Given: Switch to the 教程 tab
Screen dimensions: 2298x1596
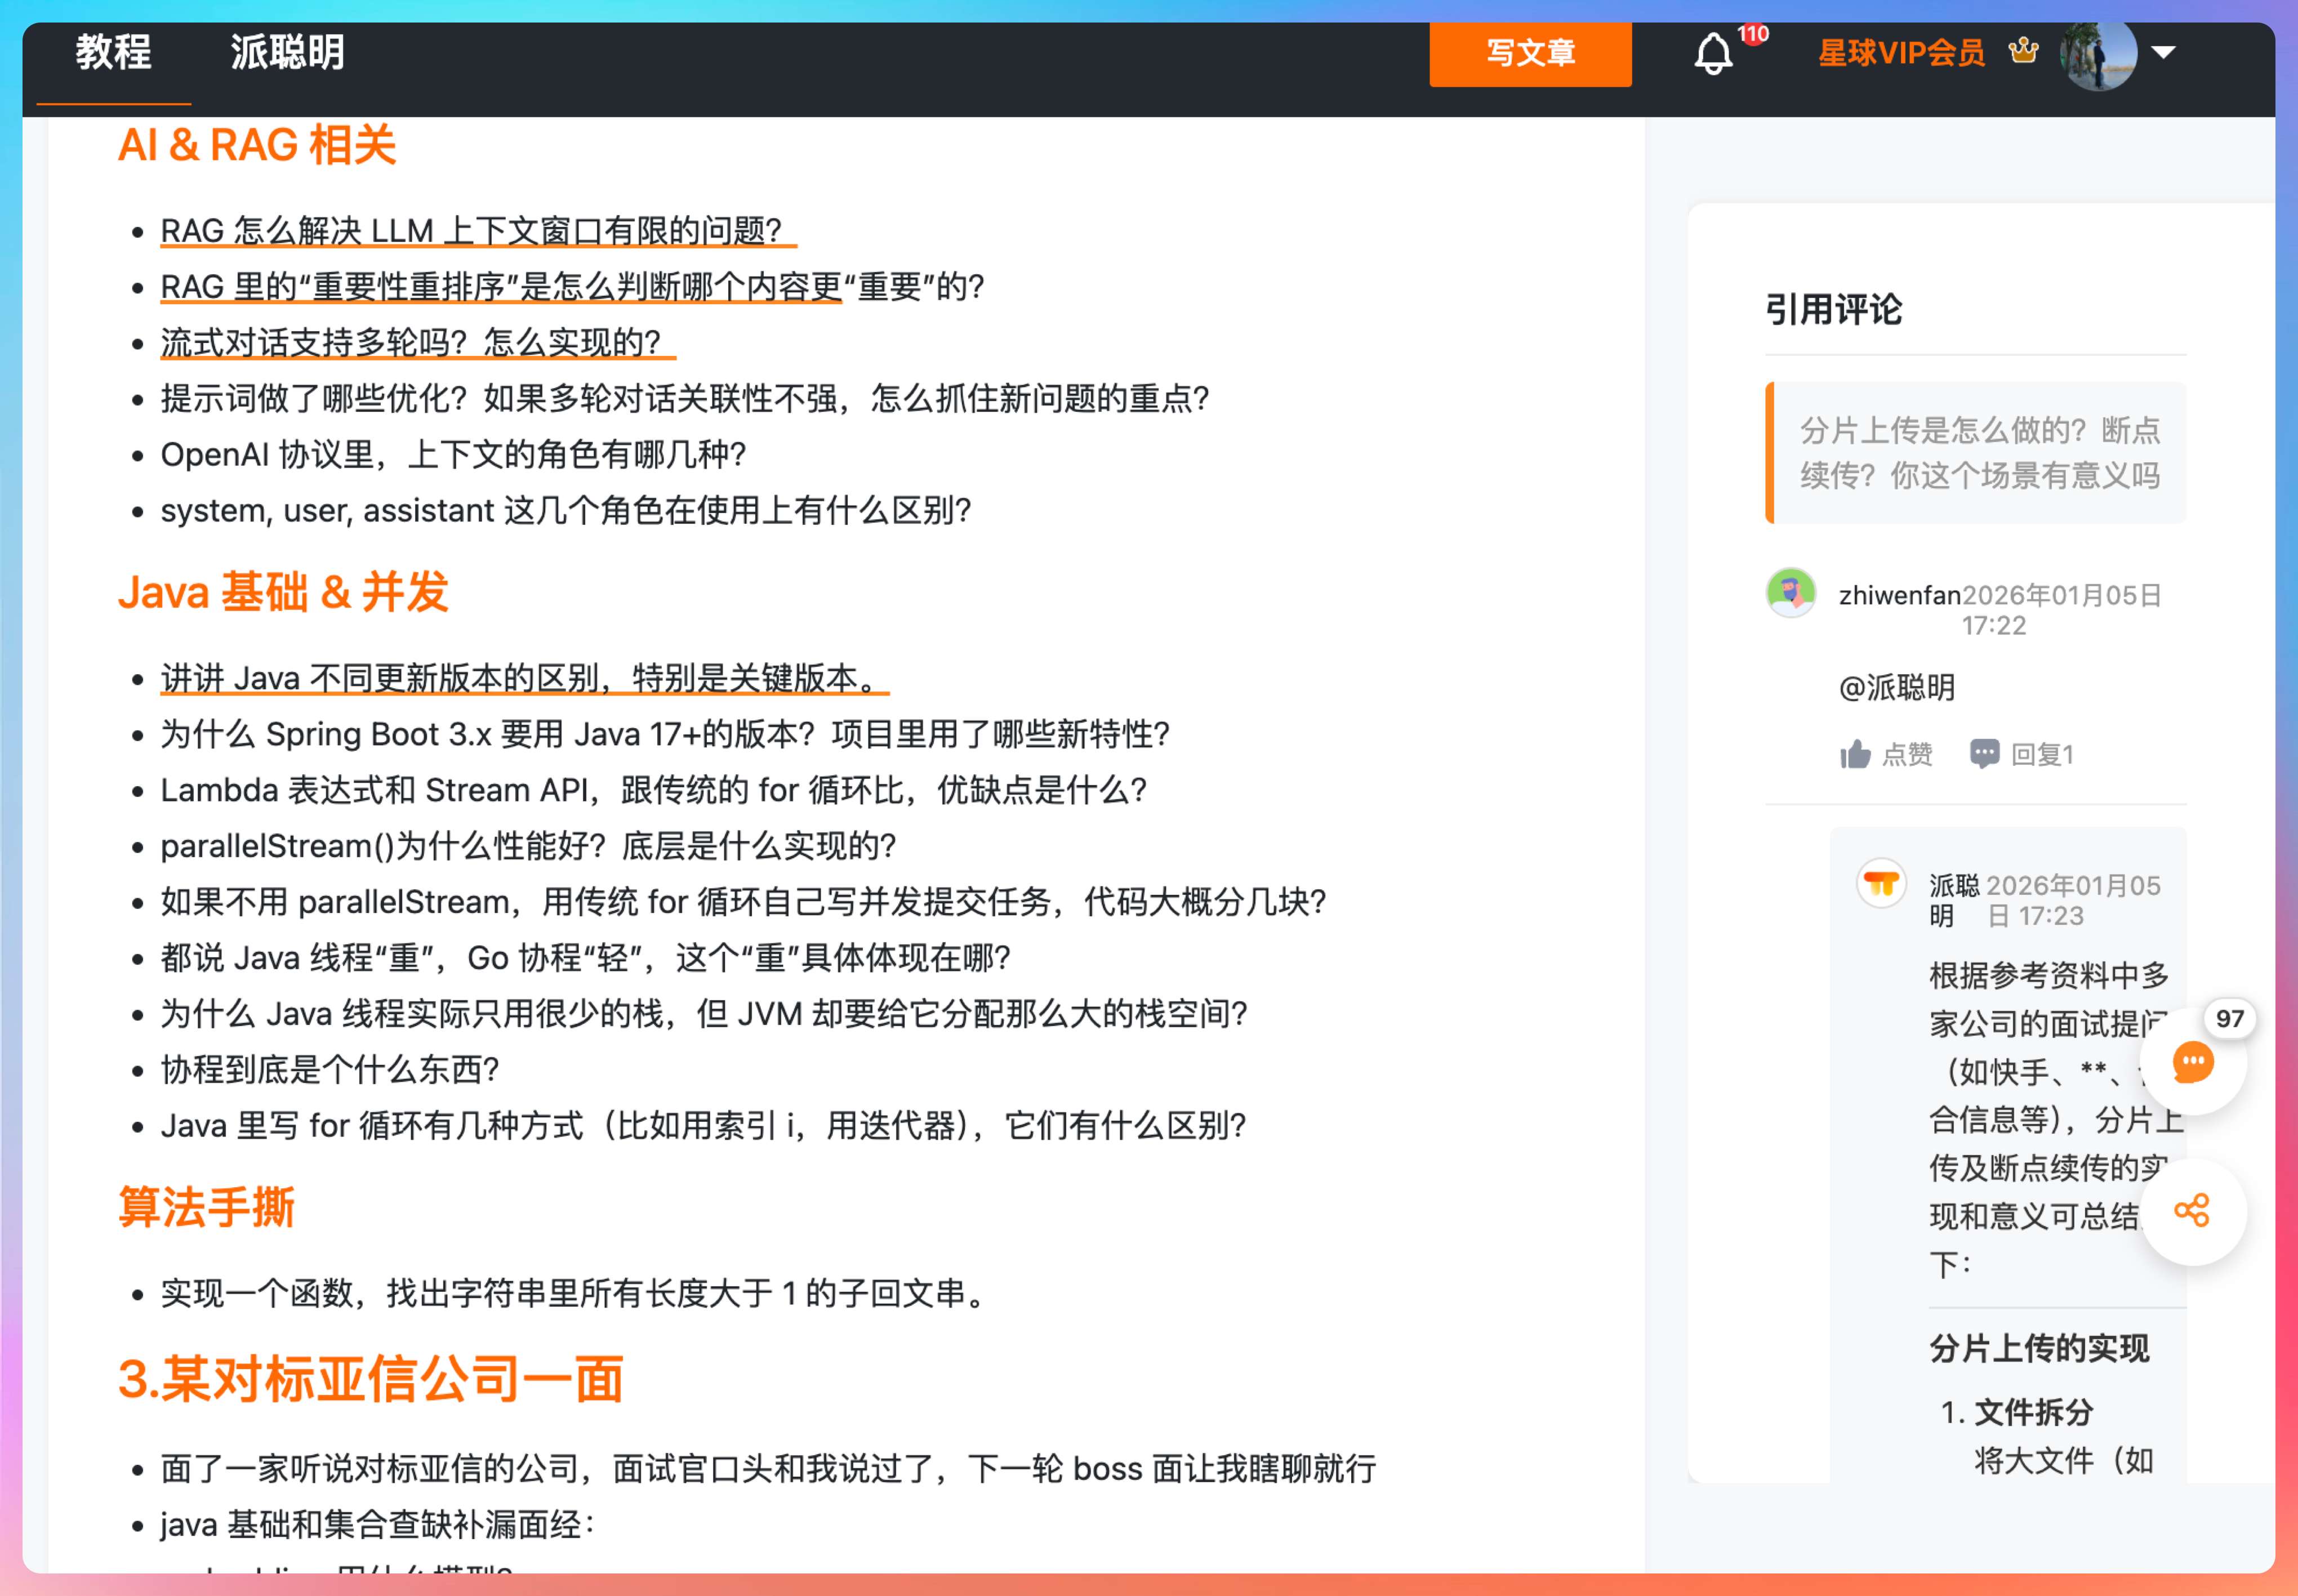Looking at the screenshot, I should click(x=113, y=53).
